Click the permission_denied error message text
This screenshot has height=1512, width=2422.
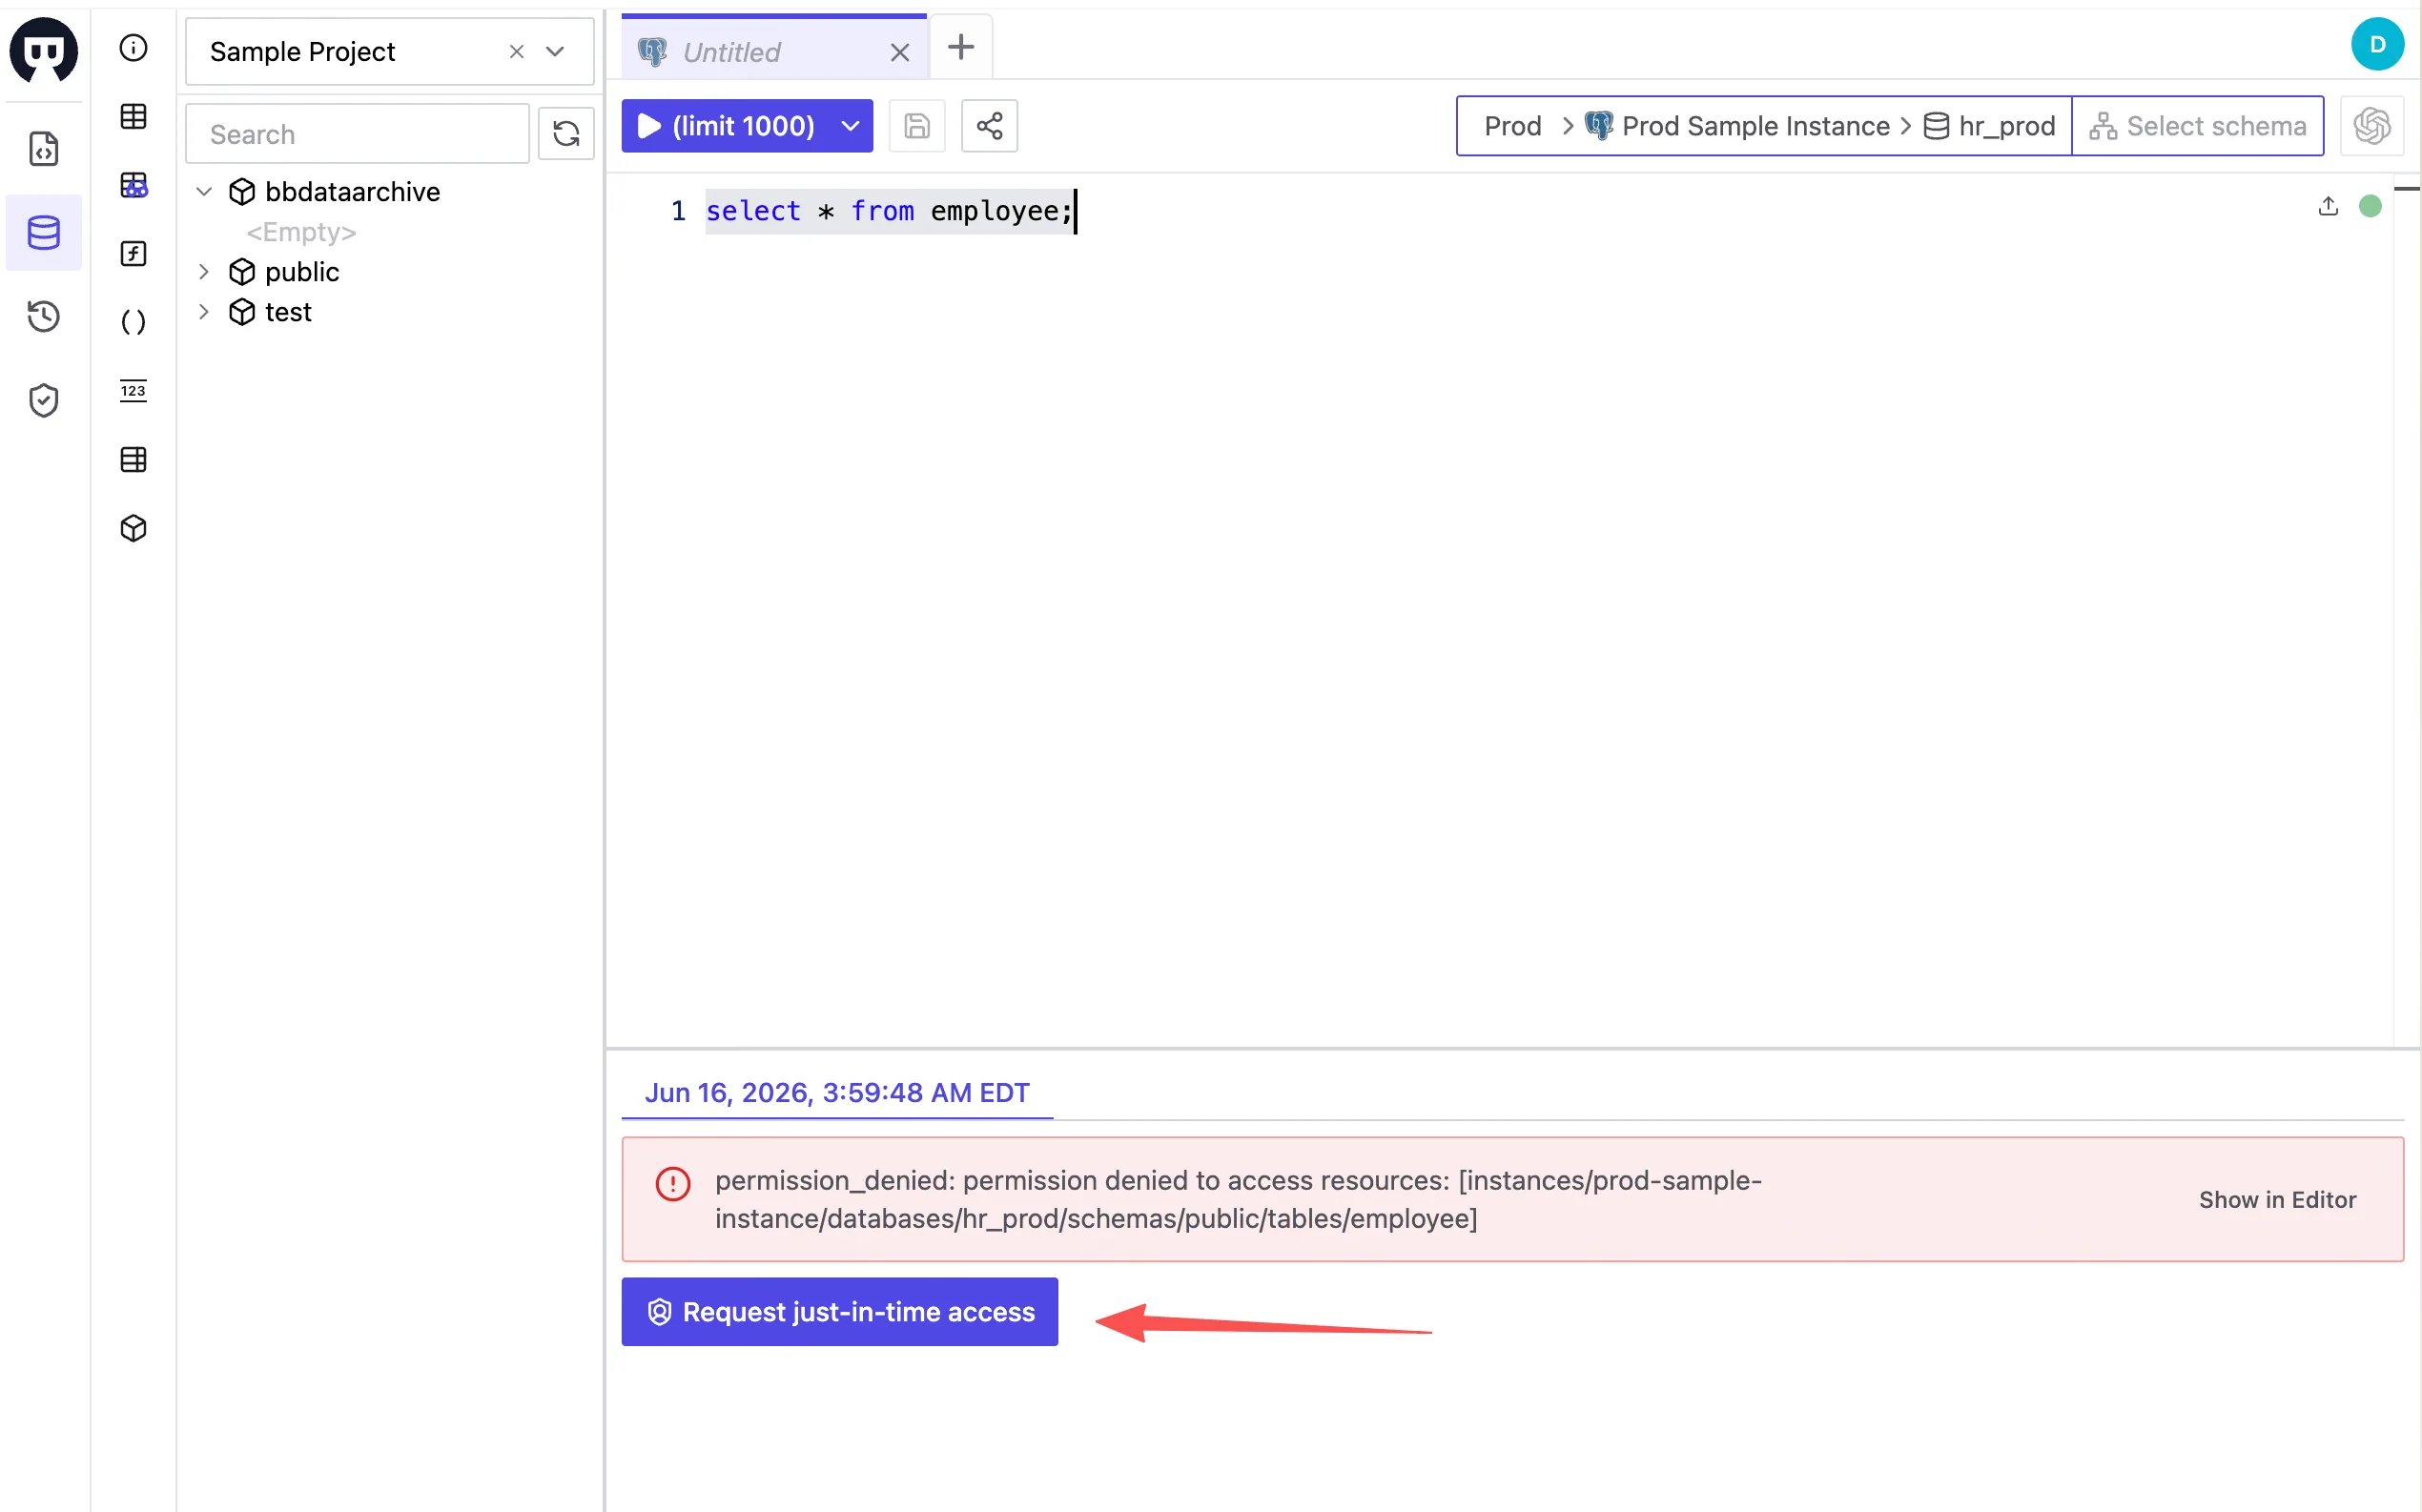tap(1238, 1199)
